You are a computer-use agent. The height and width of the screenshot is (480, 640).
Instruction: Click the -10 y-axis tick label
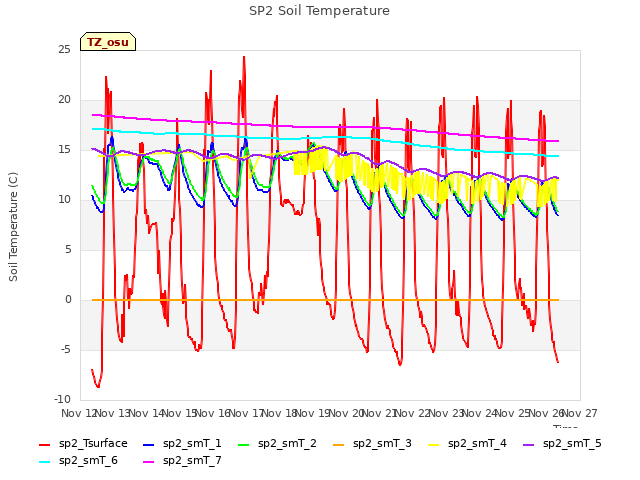pyautogui.click(x=62, y=399)
